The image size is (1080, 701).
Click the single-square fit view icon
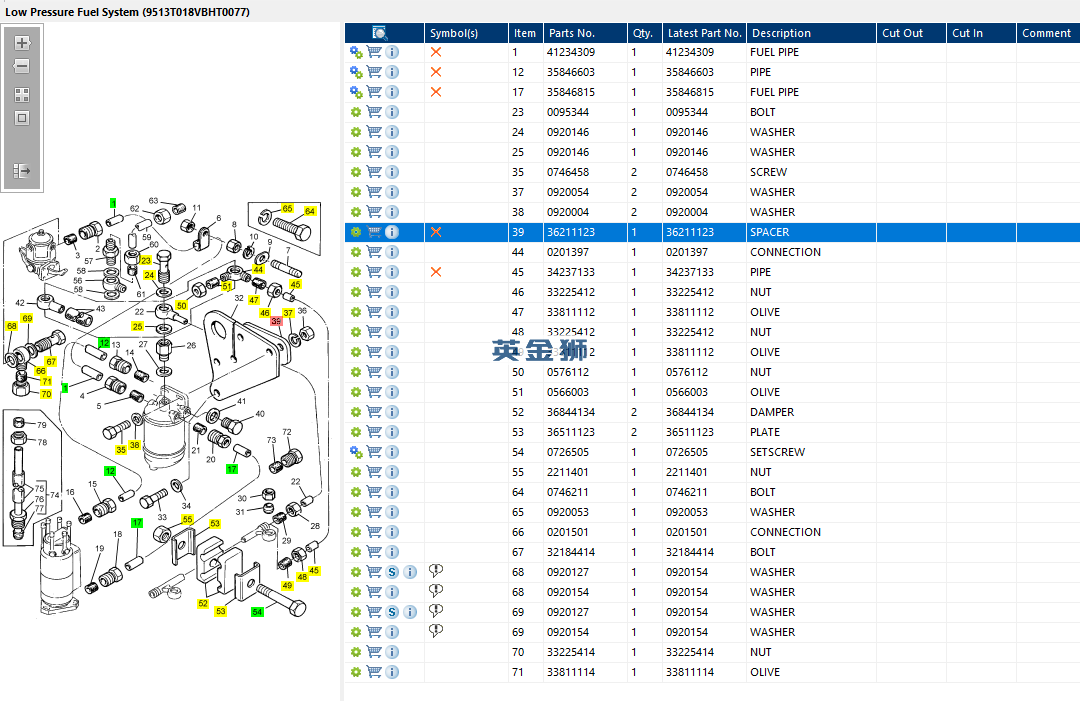pos(22,118)
